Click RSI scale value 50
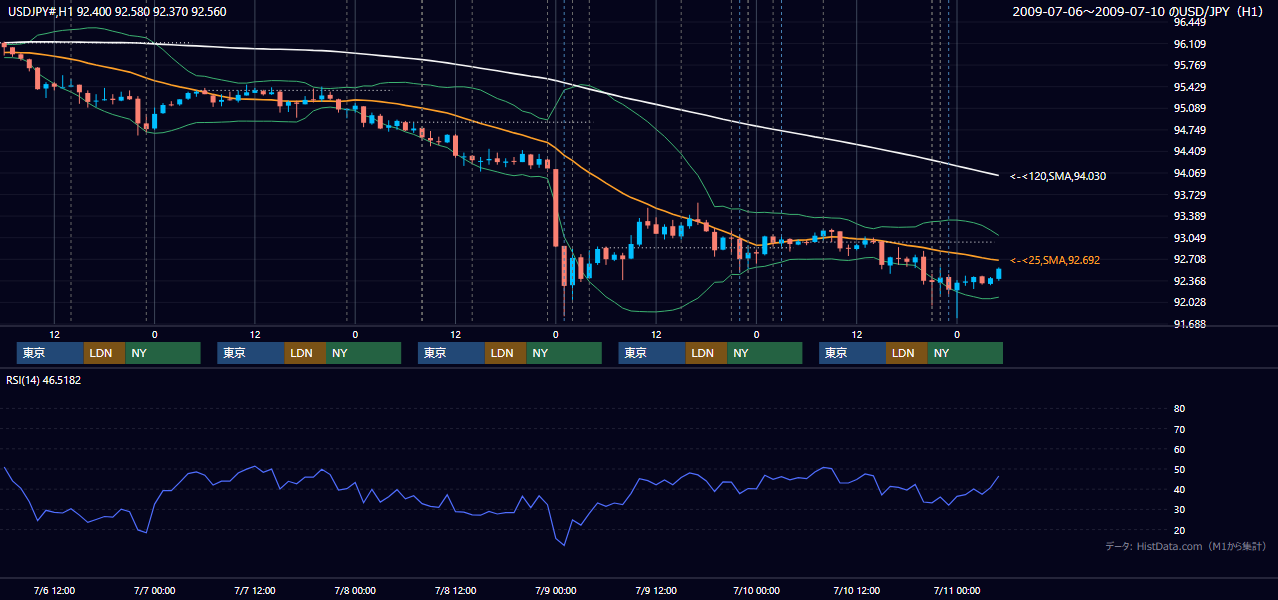1278x600 pixels. tap(1179, 470)
